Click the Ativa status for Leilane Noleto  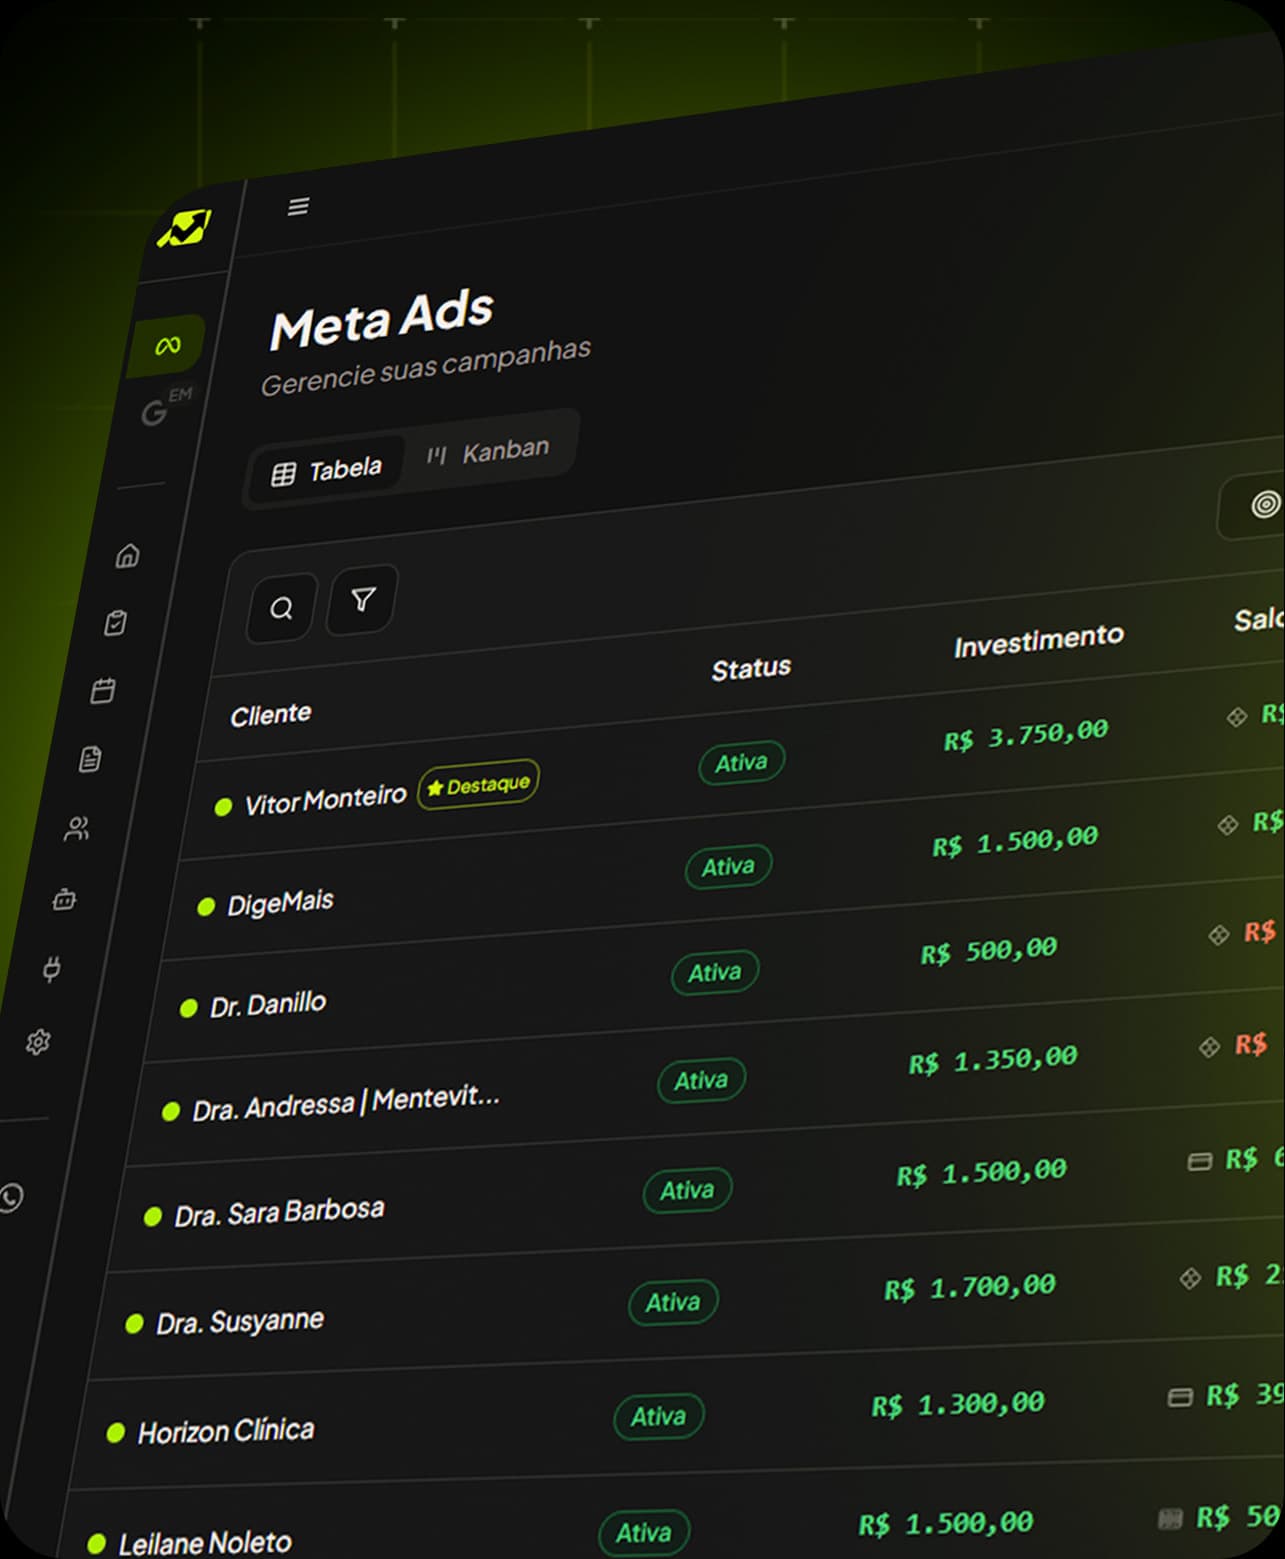pos(644,1533)
